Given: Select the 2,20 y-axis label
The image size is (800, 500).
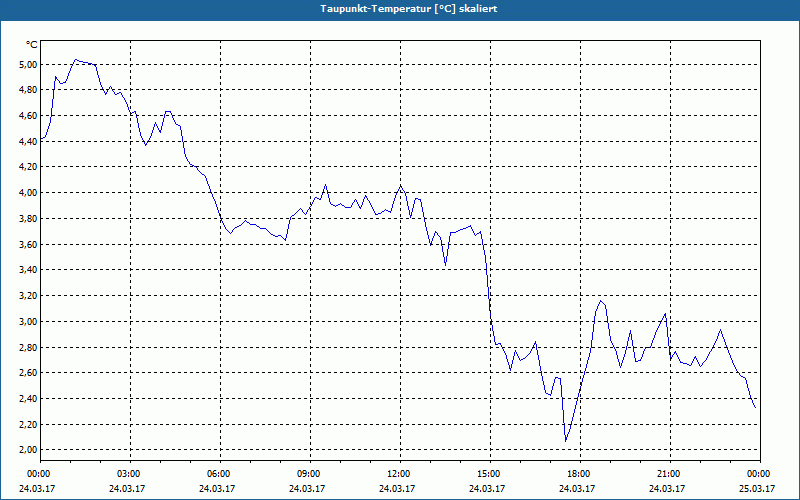Looking at the screenshot, I should 28,424.
